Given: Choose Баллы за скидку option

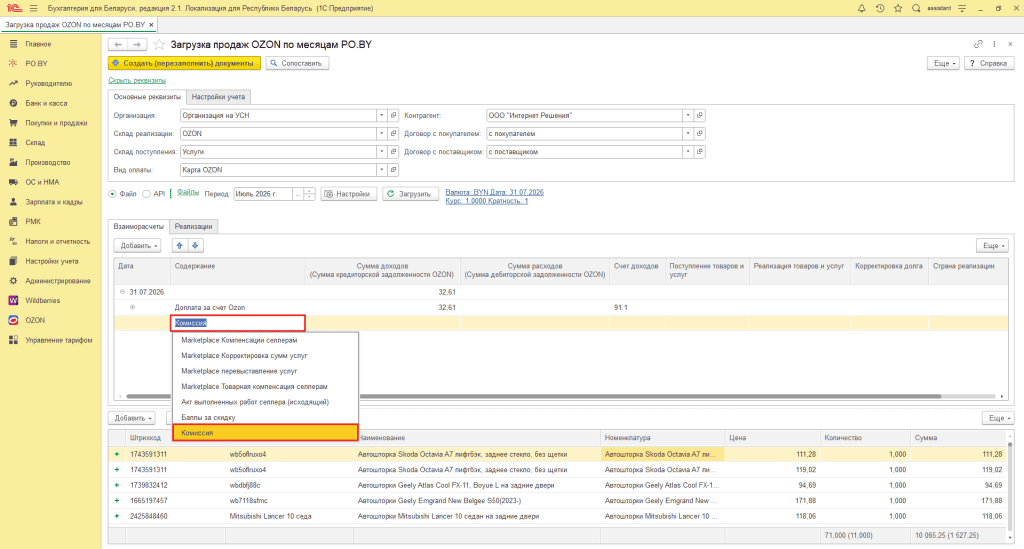Looking at the screenshot, I should coord(265,417).
